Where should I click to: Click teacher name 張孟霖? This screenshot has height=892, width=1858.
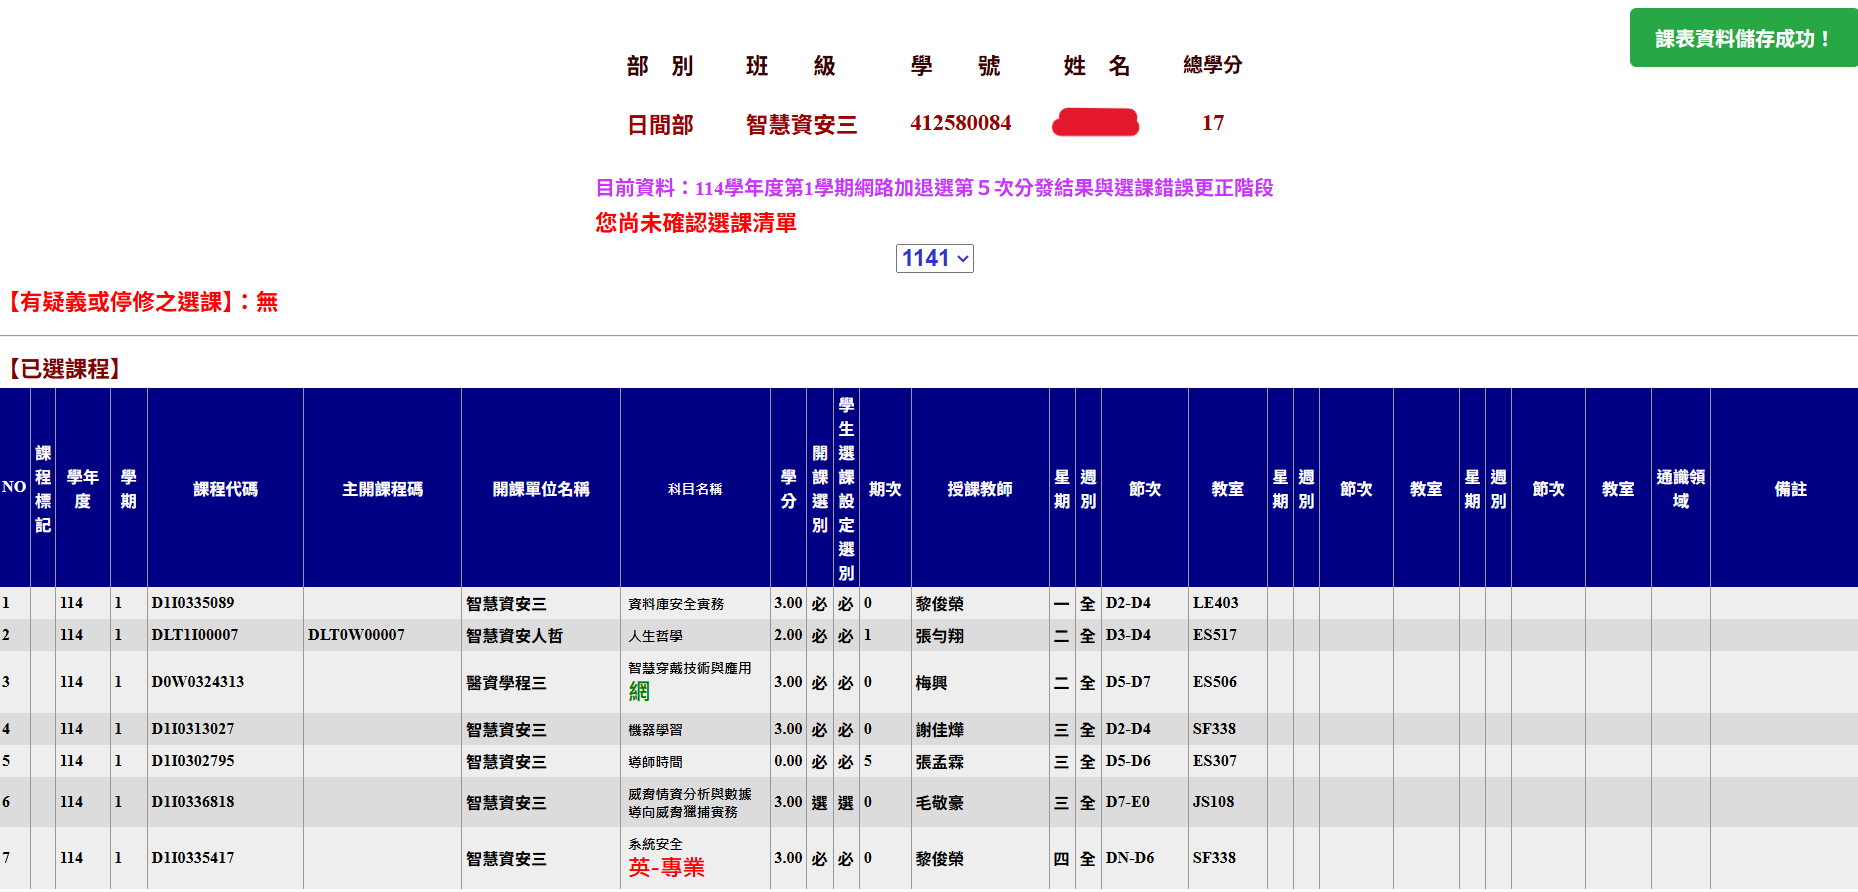940,762
